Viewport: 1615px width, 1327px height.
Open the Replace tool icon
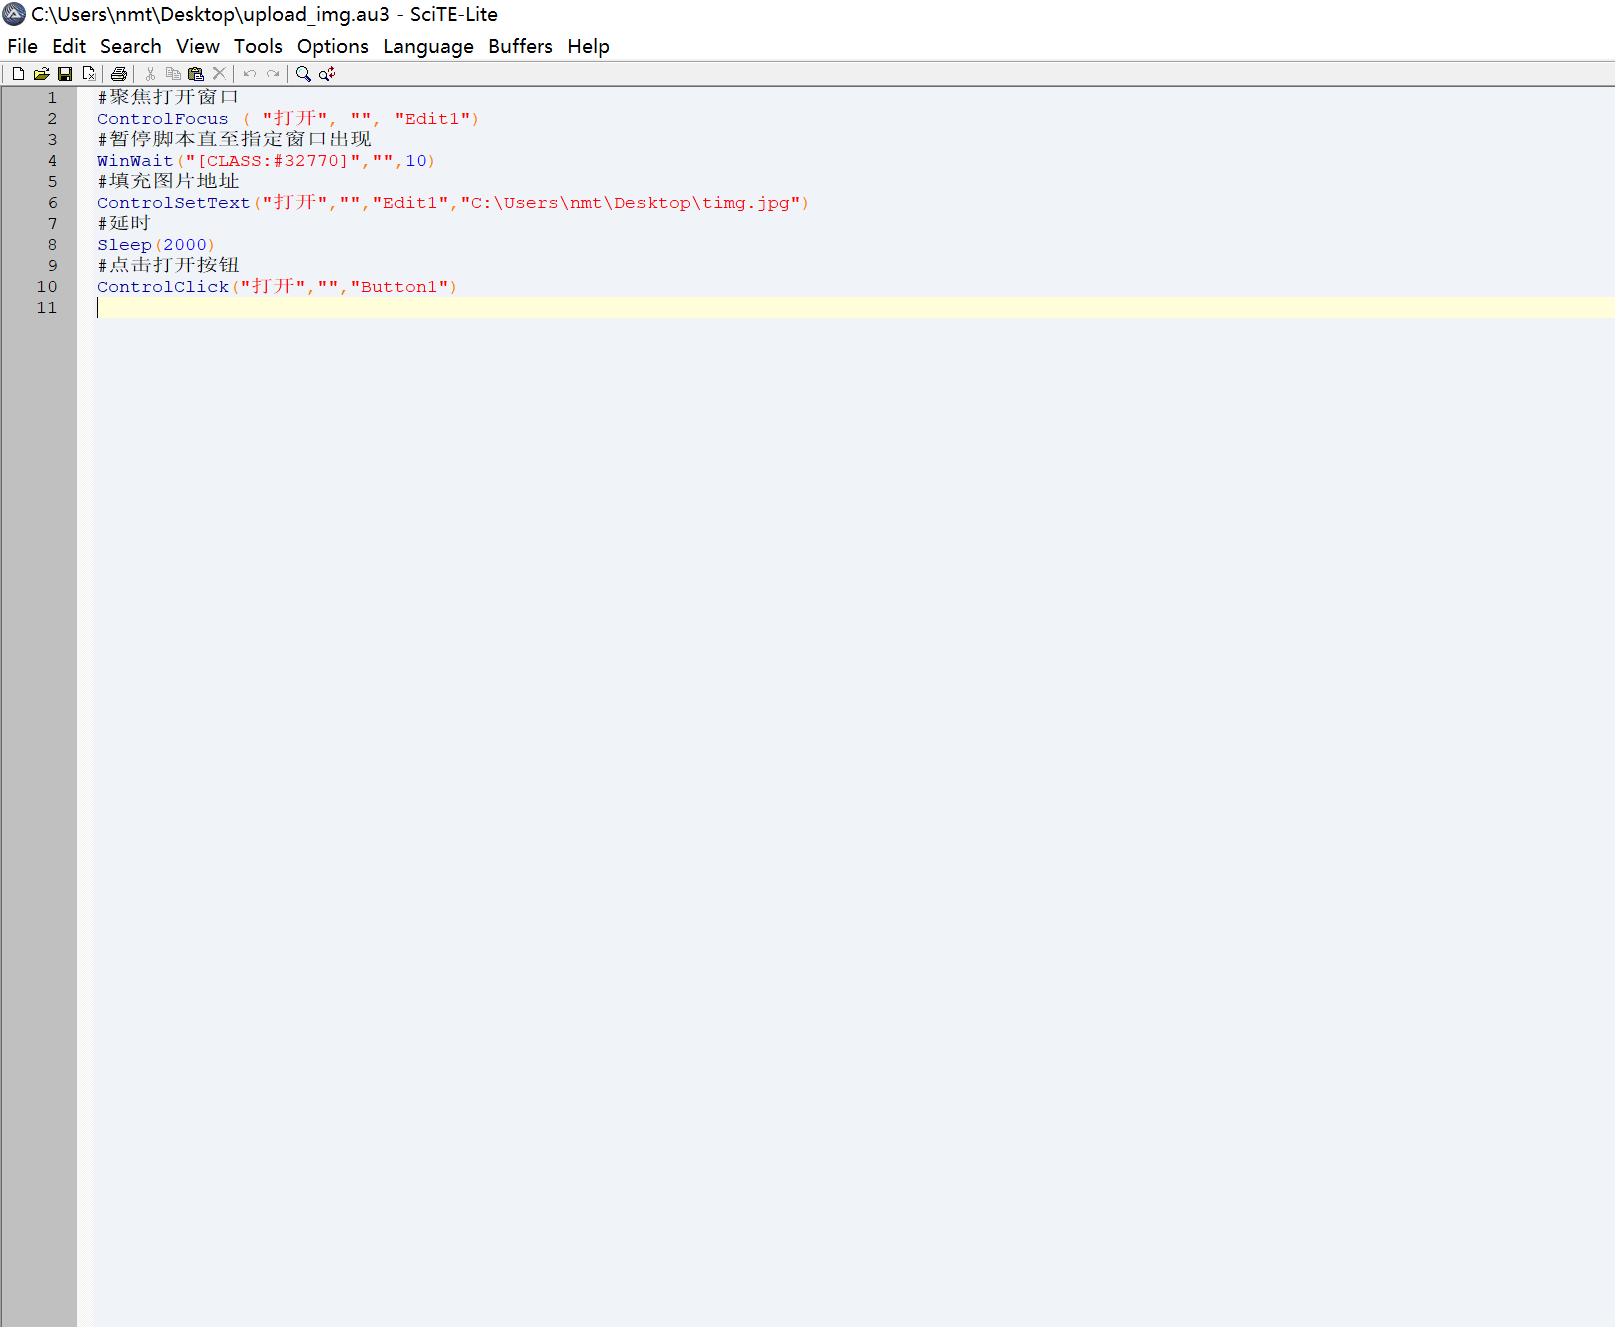click(327, 74)
